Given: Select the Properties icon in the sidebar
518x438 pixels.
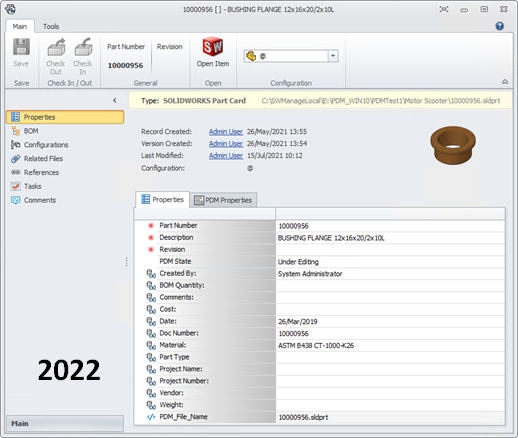Looking at the screenshot, I should (x=15, y=117).
